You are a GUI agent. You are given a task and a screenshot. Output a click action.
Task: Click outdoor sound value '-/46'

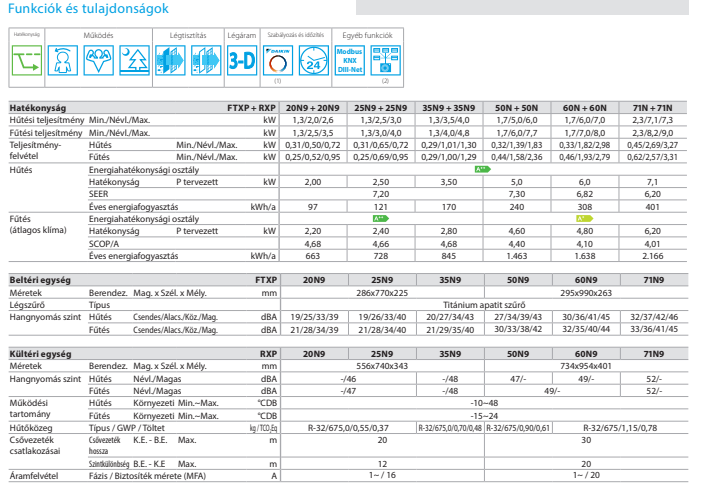tap(348, 379)
